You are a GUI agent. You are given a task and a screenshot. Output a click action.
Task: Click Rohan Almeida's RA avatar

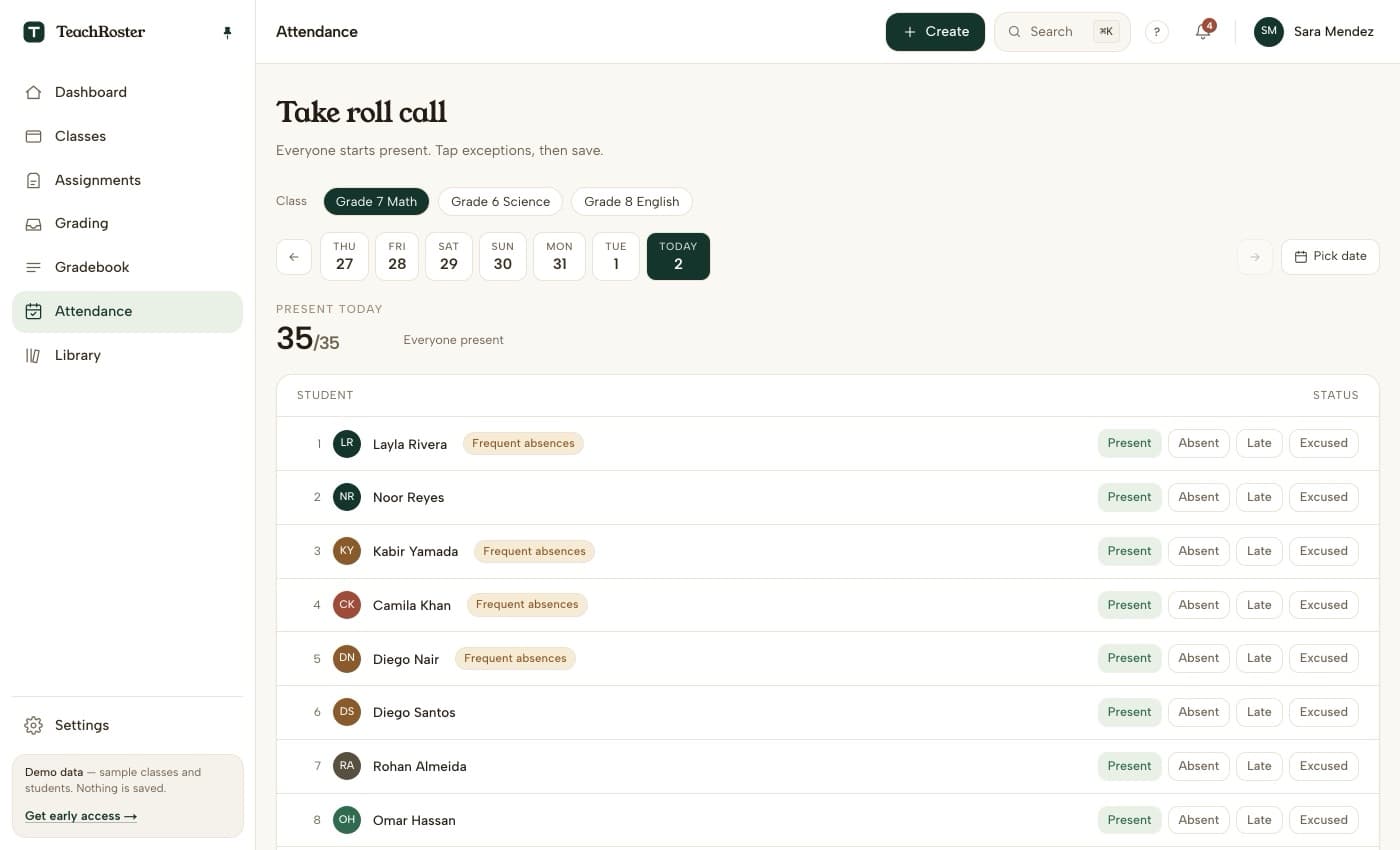click(347, 766)
